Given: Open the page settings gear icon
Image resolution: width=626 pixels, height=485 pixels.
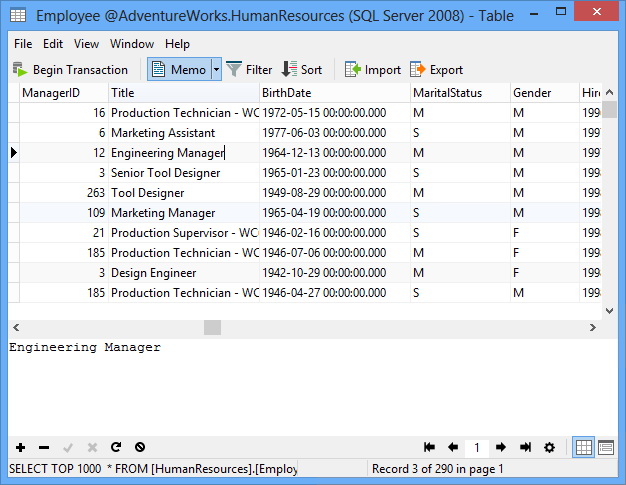Looking at the screenshot, I should point(549,448).
